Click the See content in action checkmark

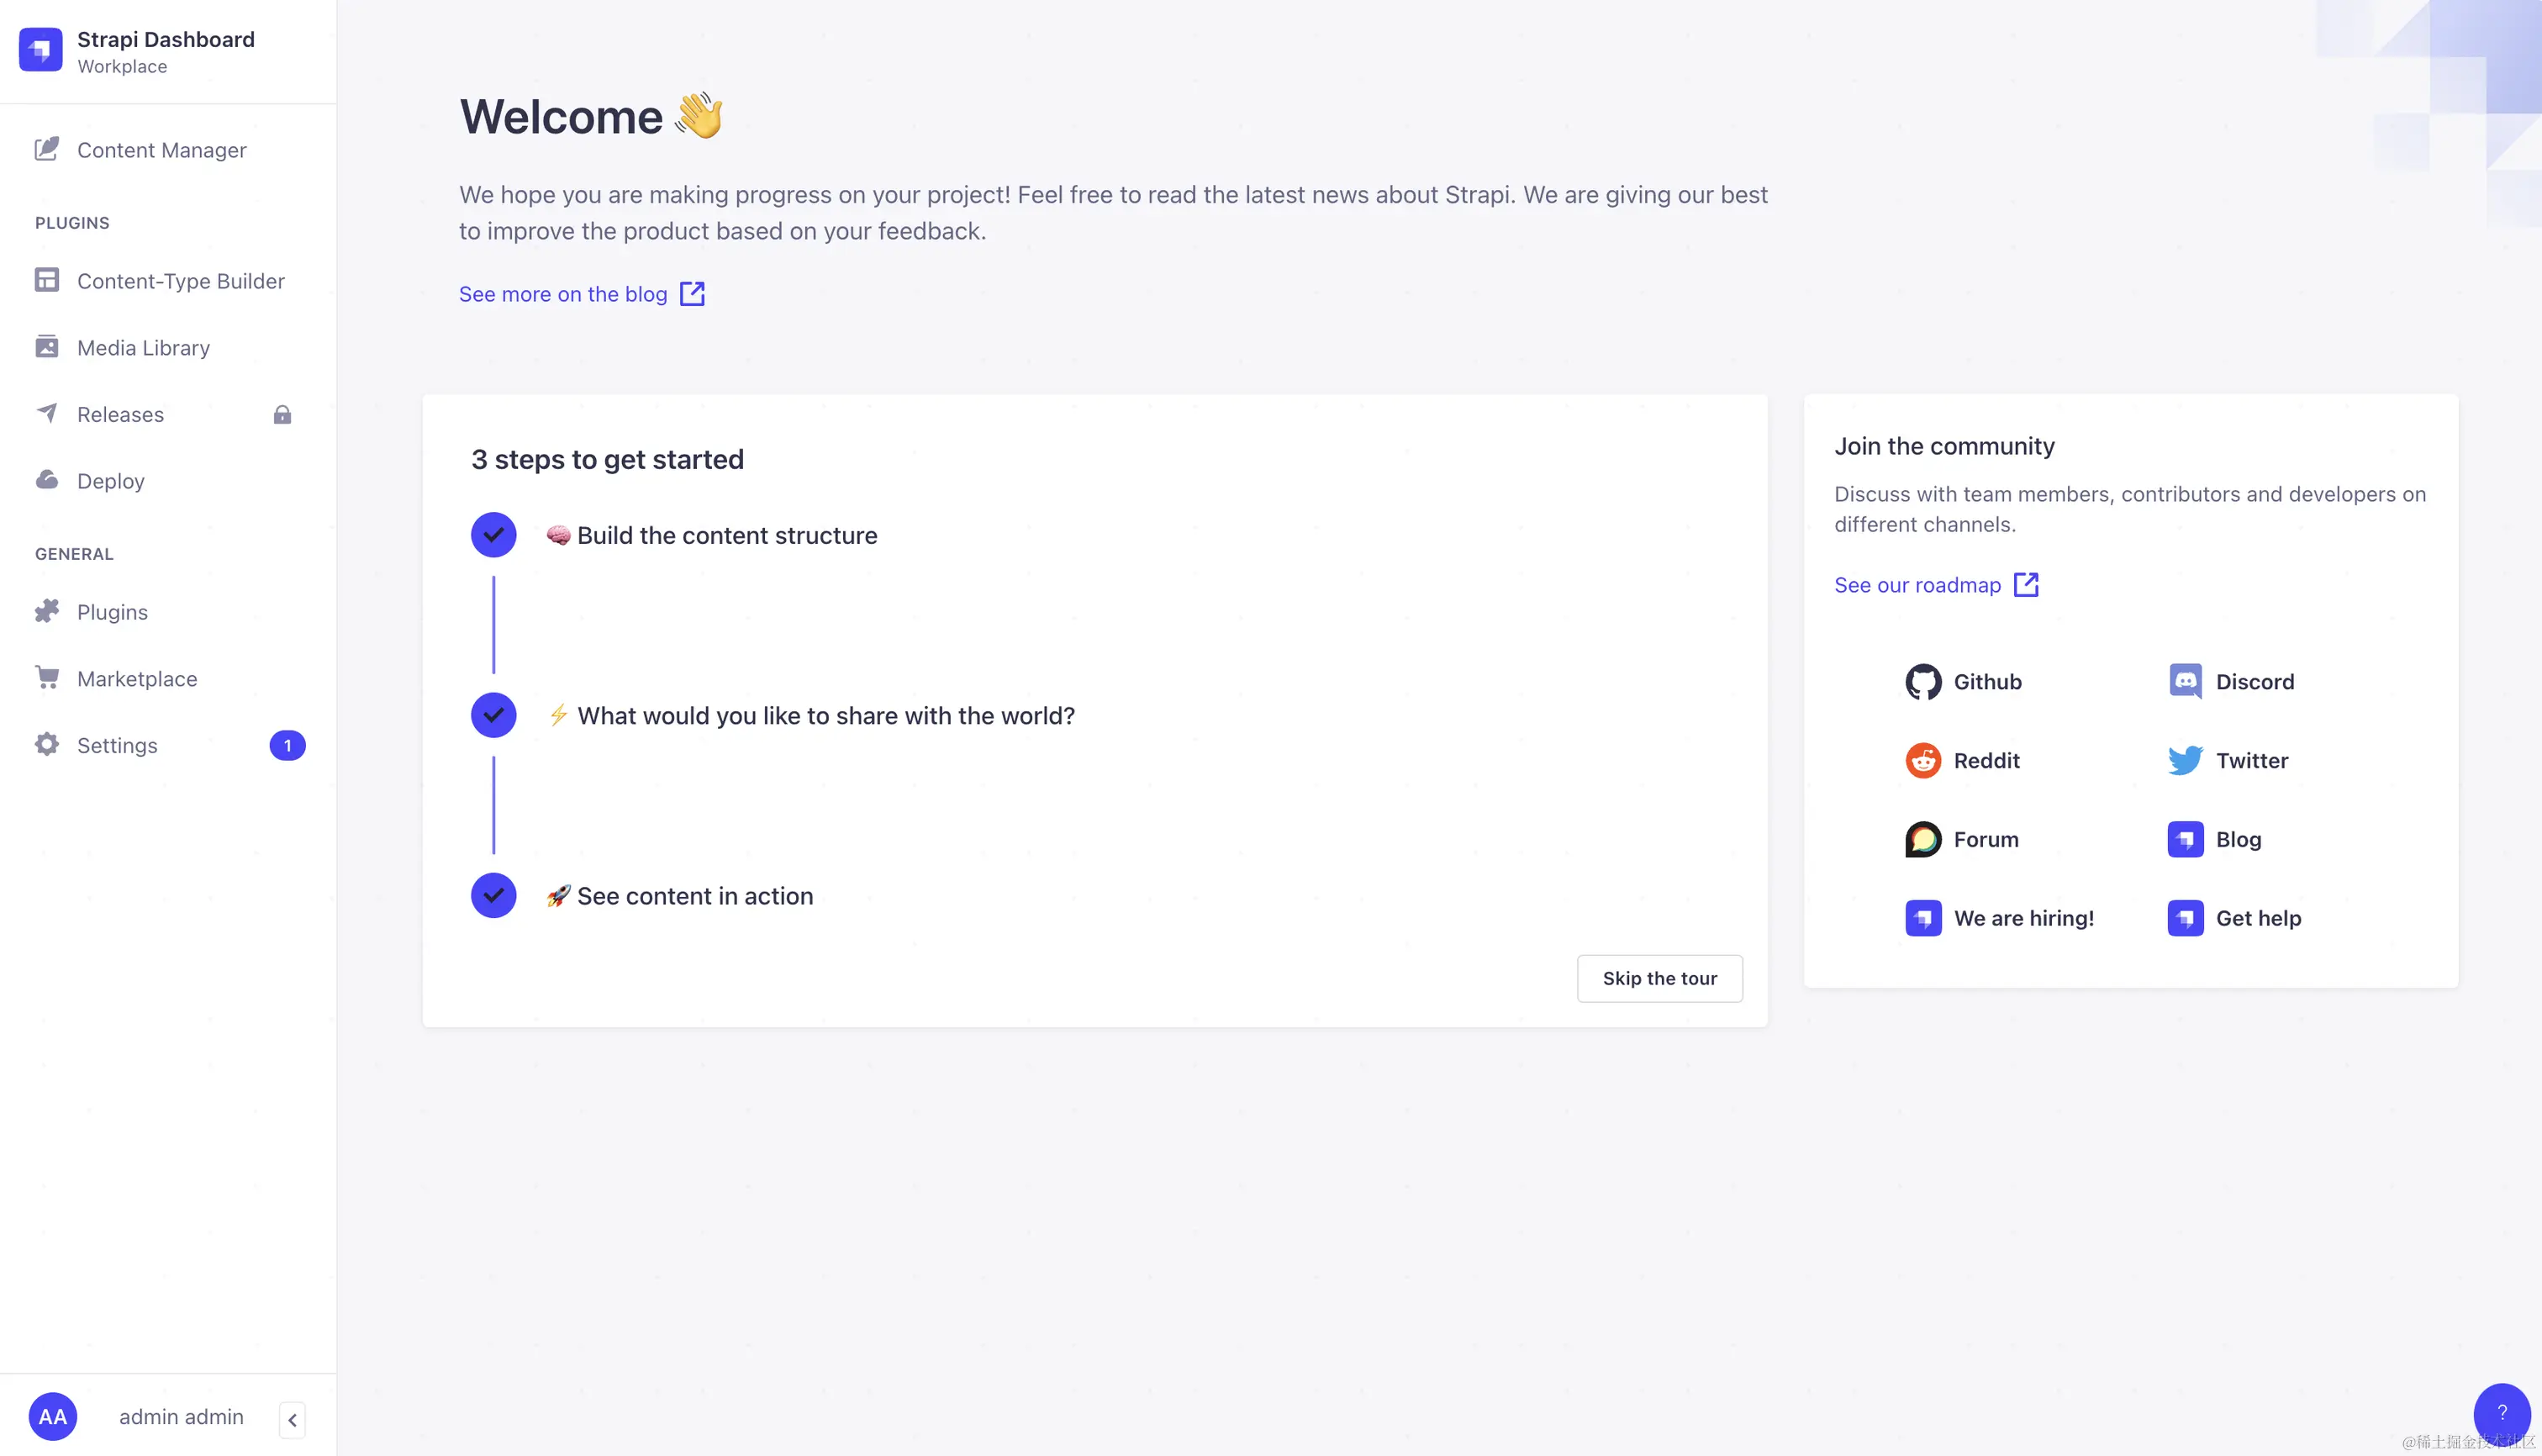coord(493,895)
